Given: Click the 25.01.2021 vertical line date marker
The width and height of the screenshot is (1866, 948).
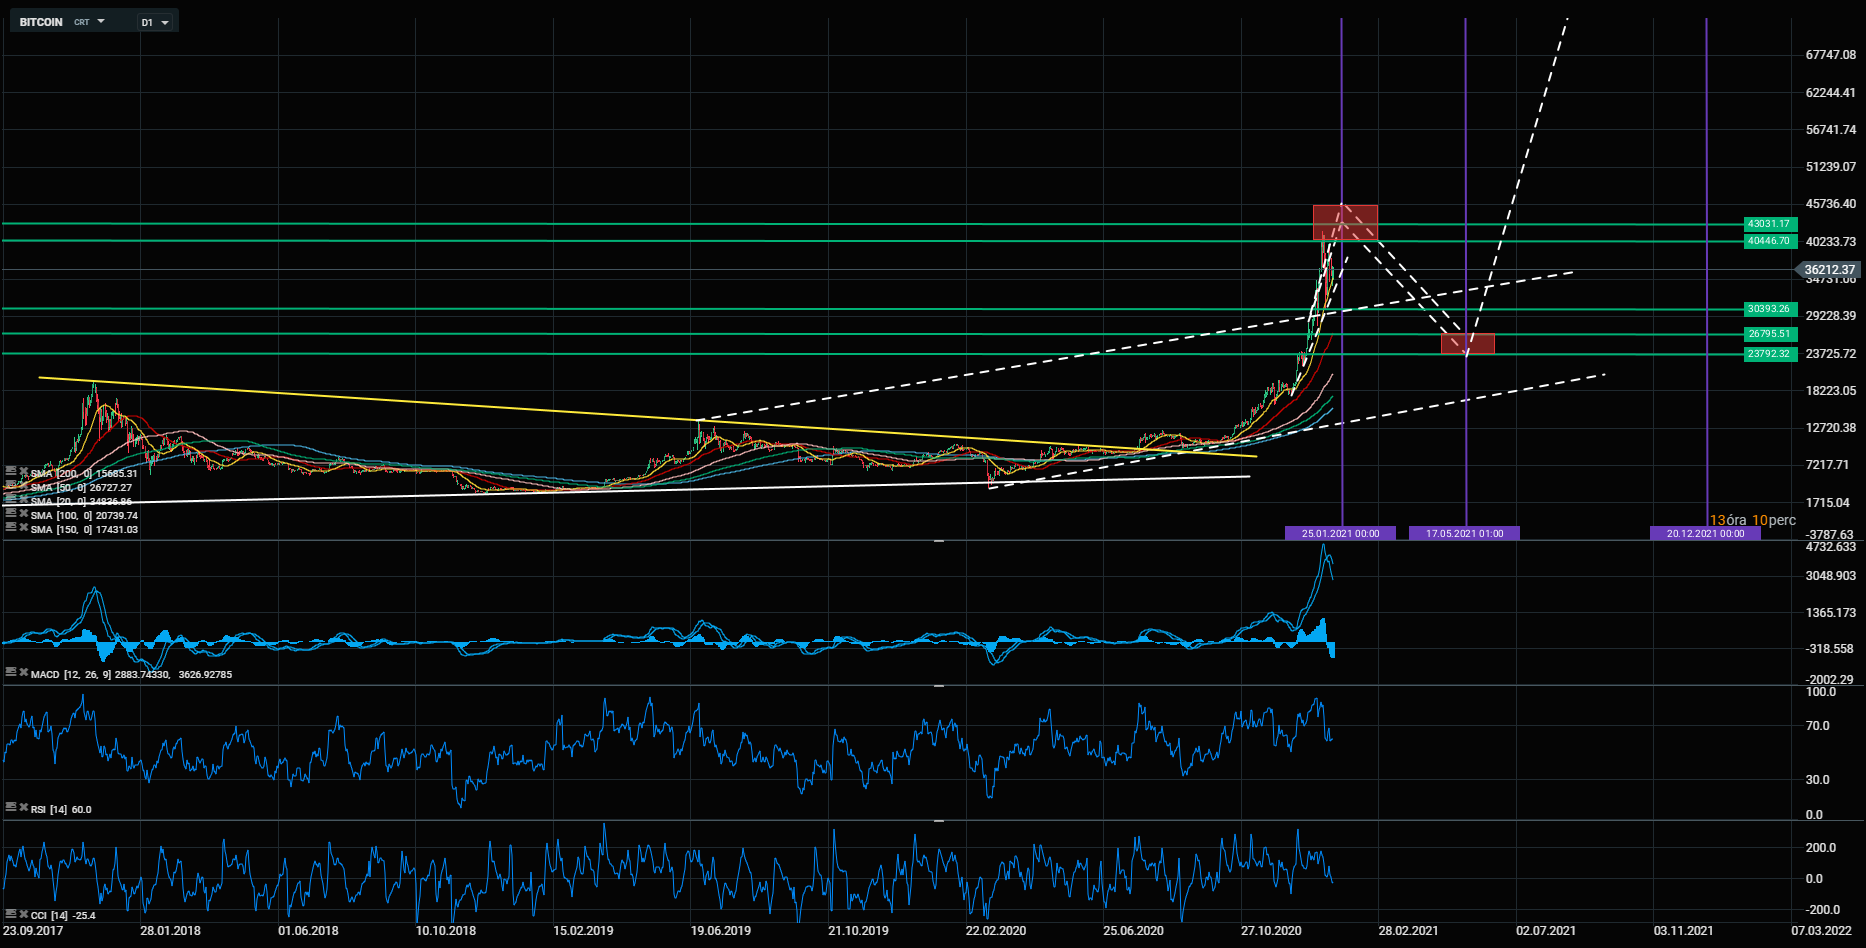Looking at the screenshot, I should (1340, 534).
